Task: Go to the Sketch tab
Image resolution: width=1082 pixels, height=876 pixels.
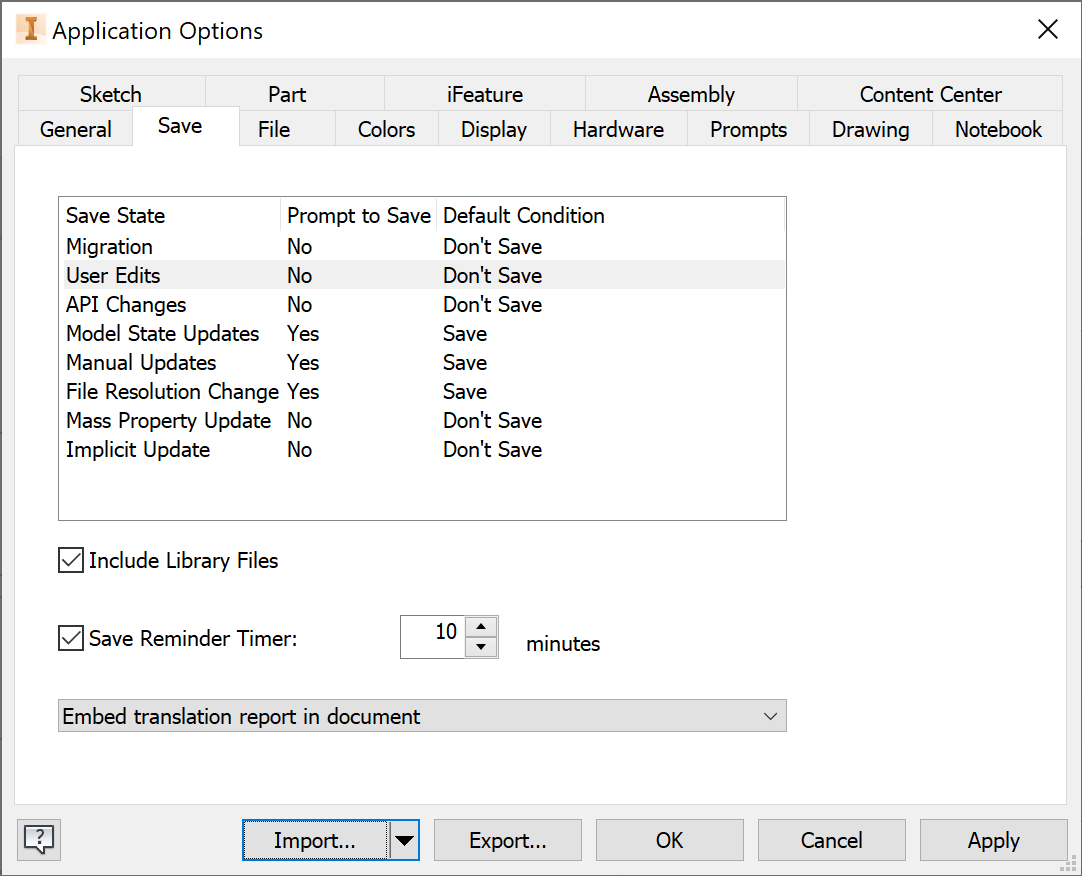Action: [111, 95]
